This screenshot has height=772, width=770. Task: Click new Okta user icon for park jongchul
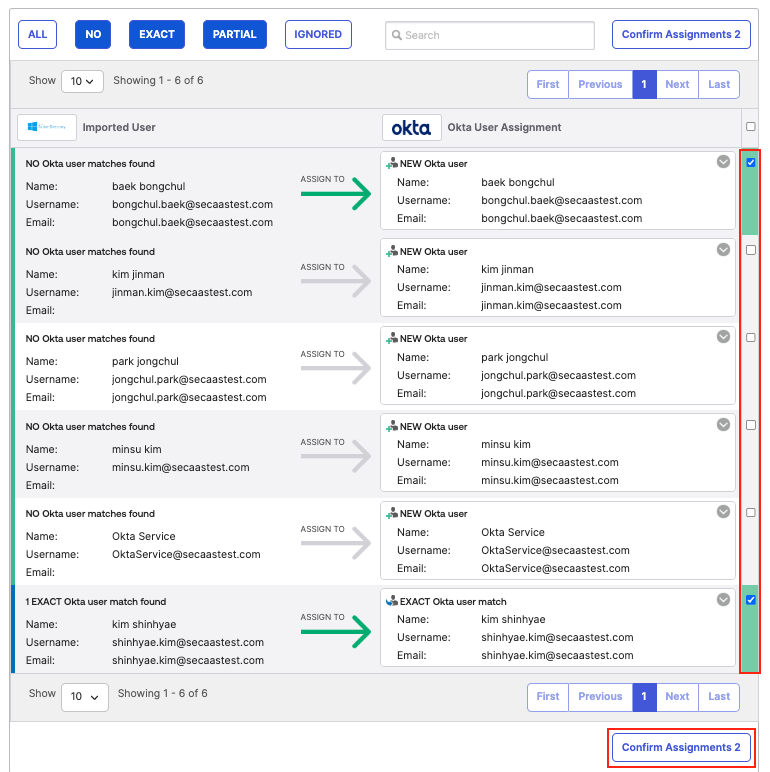[x=391, y=339]
